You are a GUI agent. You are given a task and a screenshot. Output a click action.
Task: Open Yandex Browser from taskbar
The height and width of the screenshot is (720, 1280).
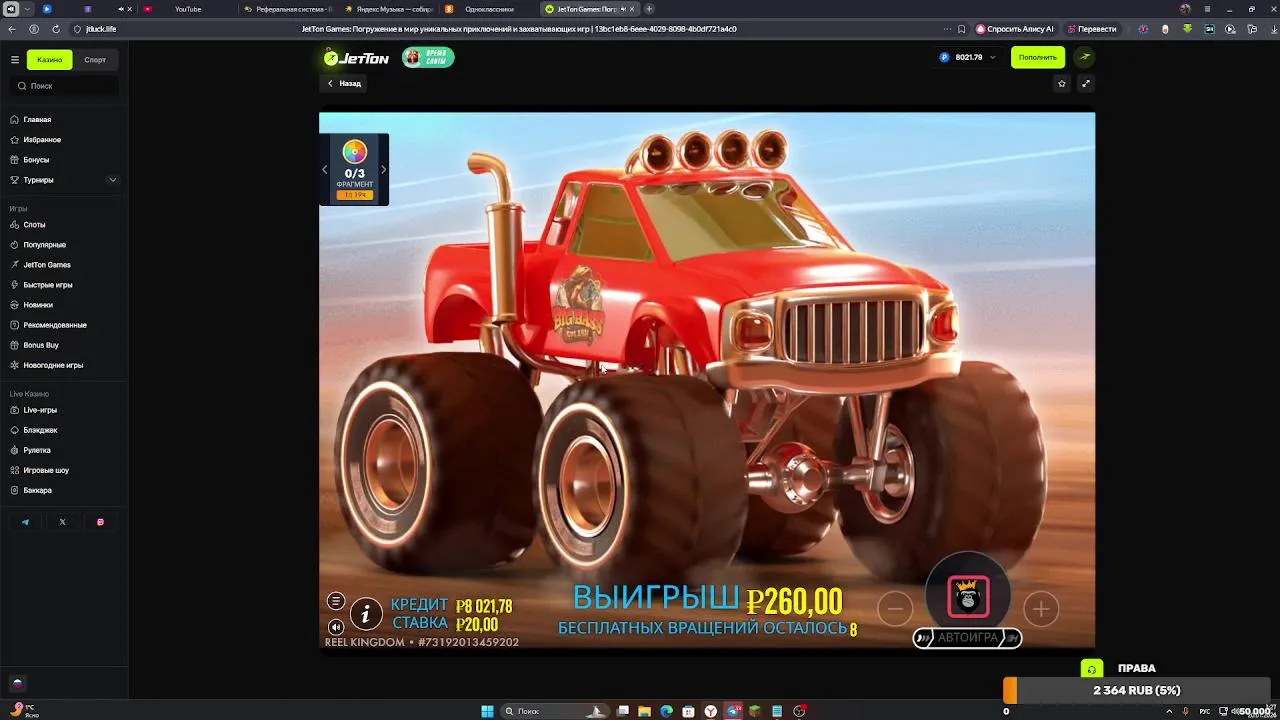coord(711,711)
